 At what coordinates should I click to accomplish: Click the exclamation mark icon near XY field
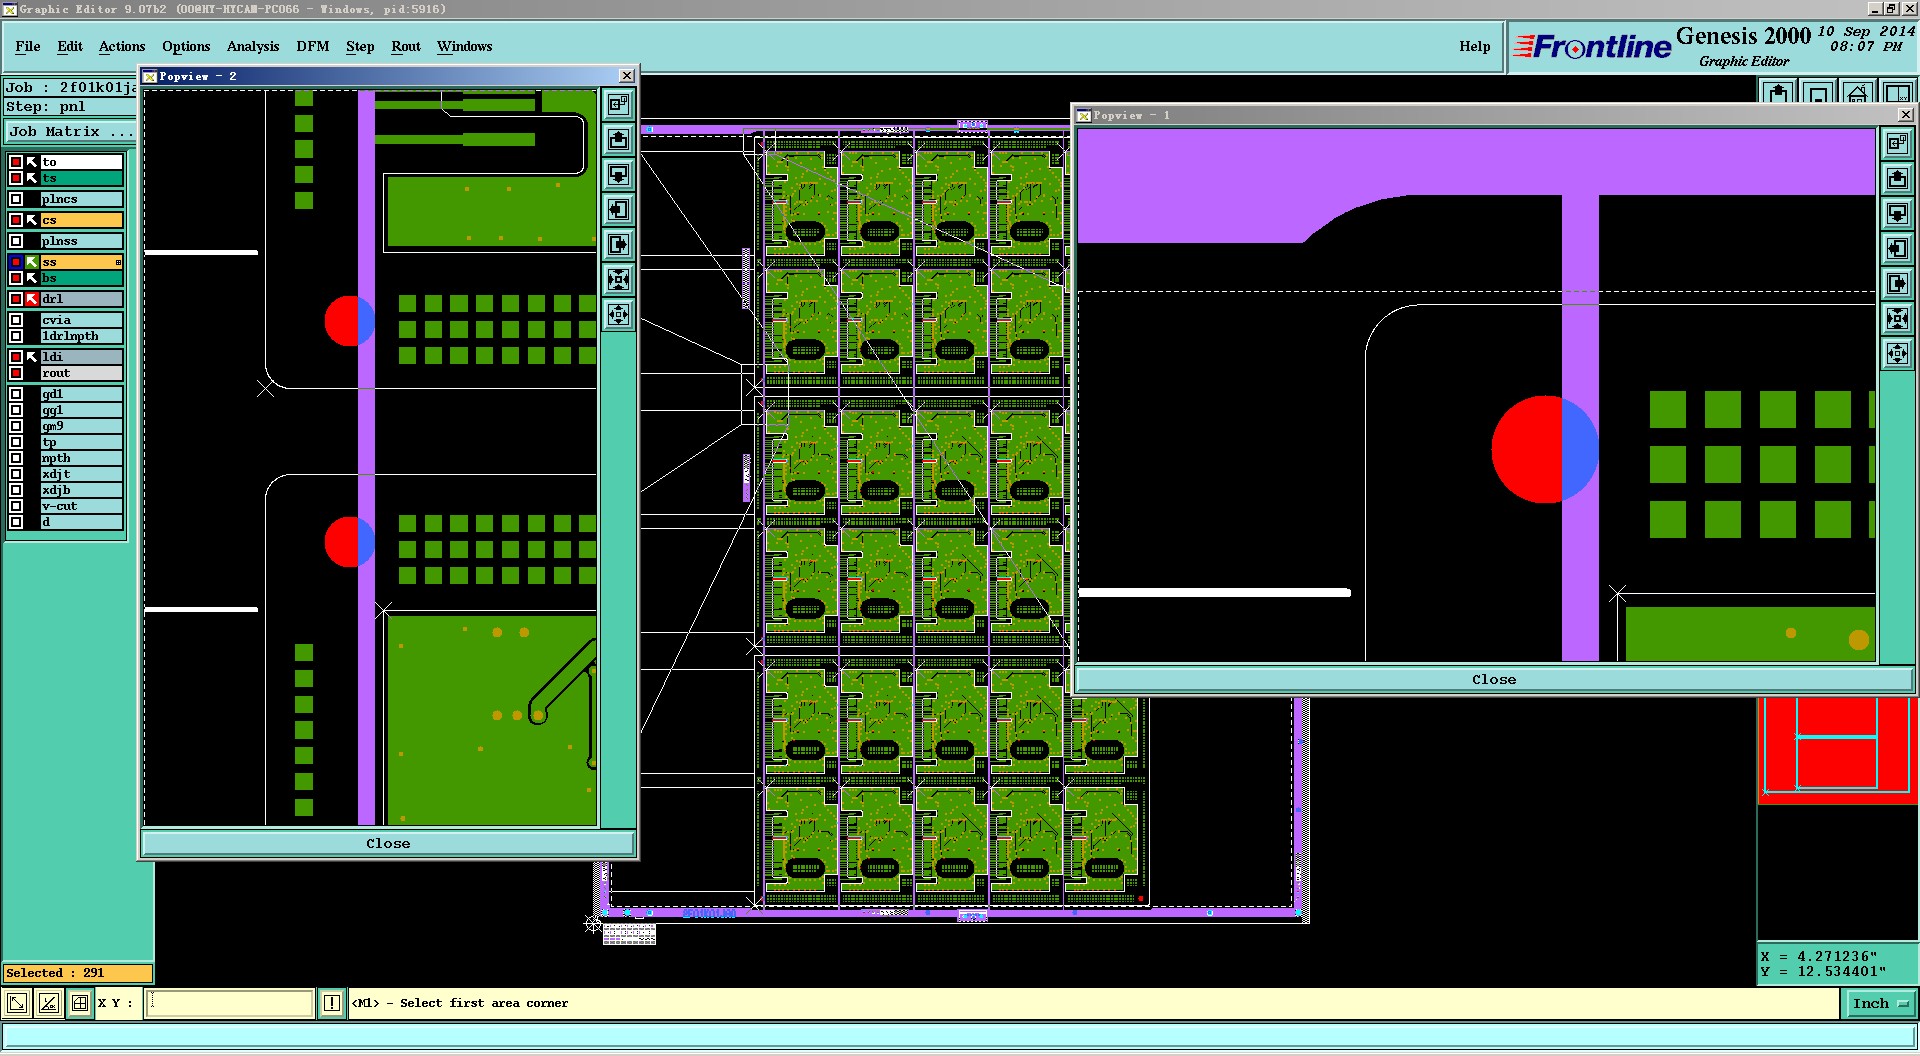332,1003
